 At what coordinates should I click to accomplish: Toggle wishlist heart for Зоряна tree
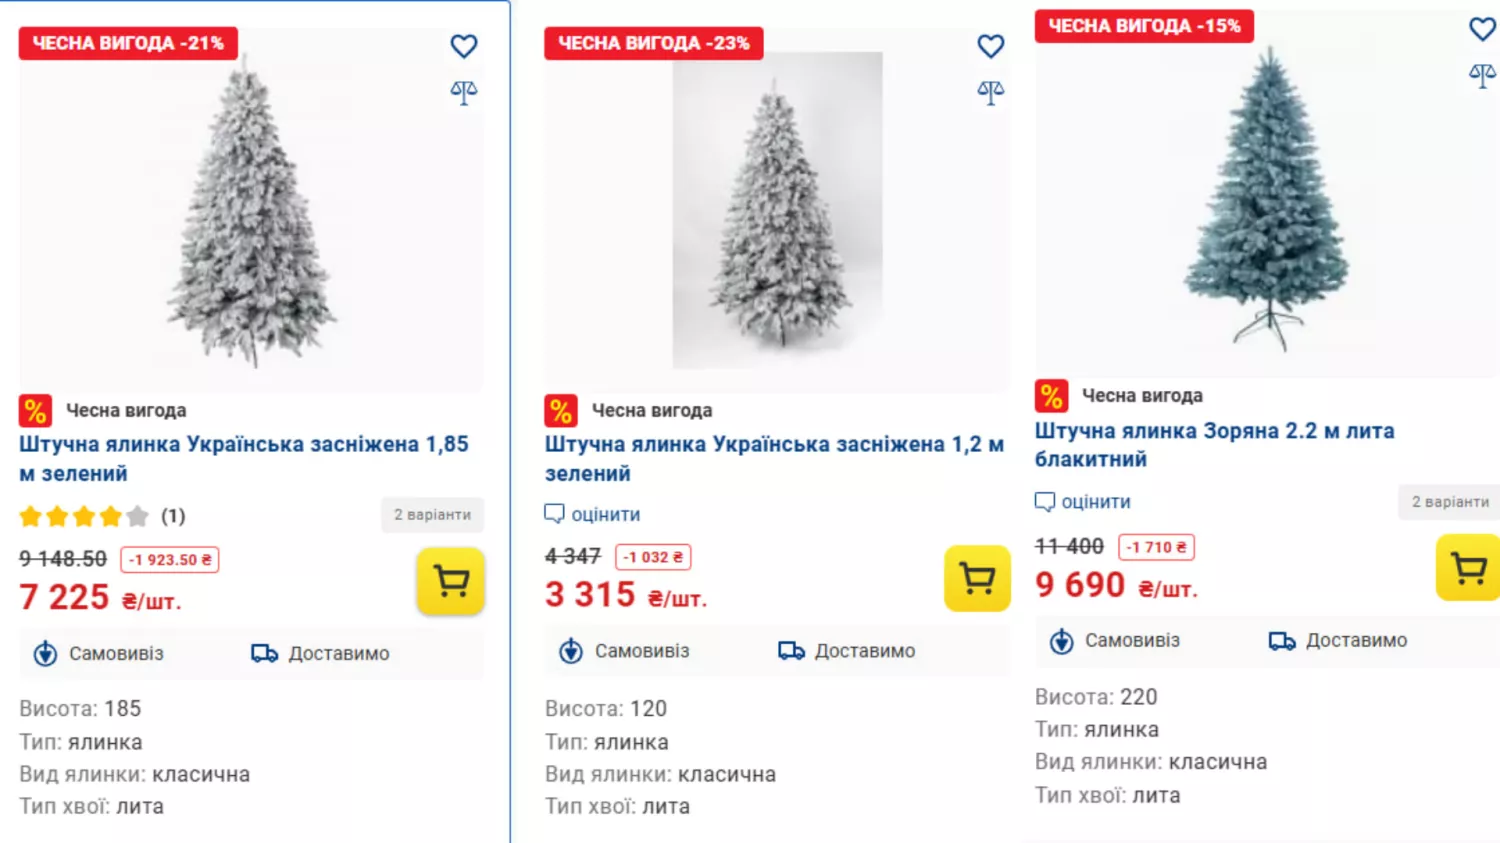(x=1482, y=29)
